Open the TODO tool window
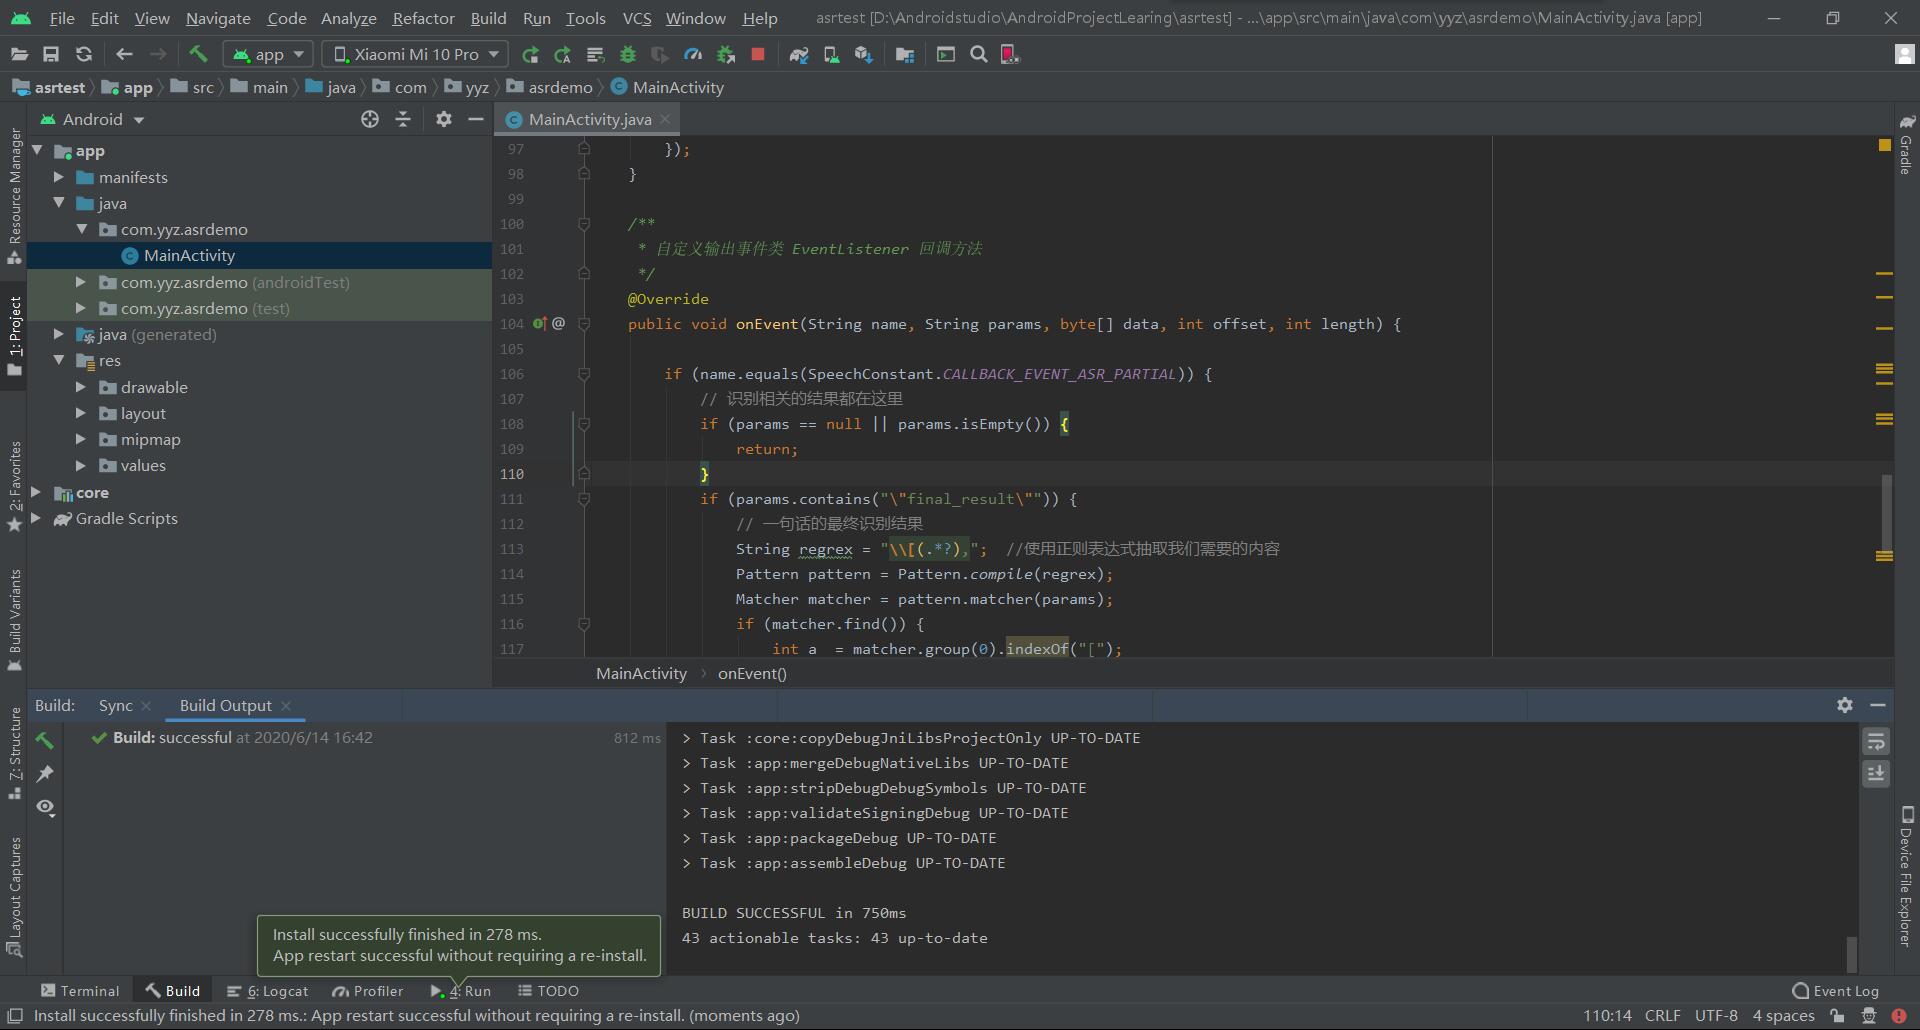The image size is (1920, 1030). (548, 990)
